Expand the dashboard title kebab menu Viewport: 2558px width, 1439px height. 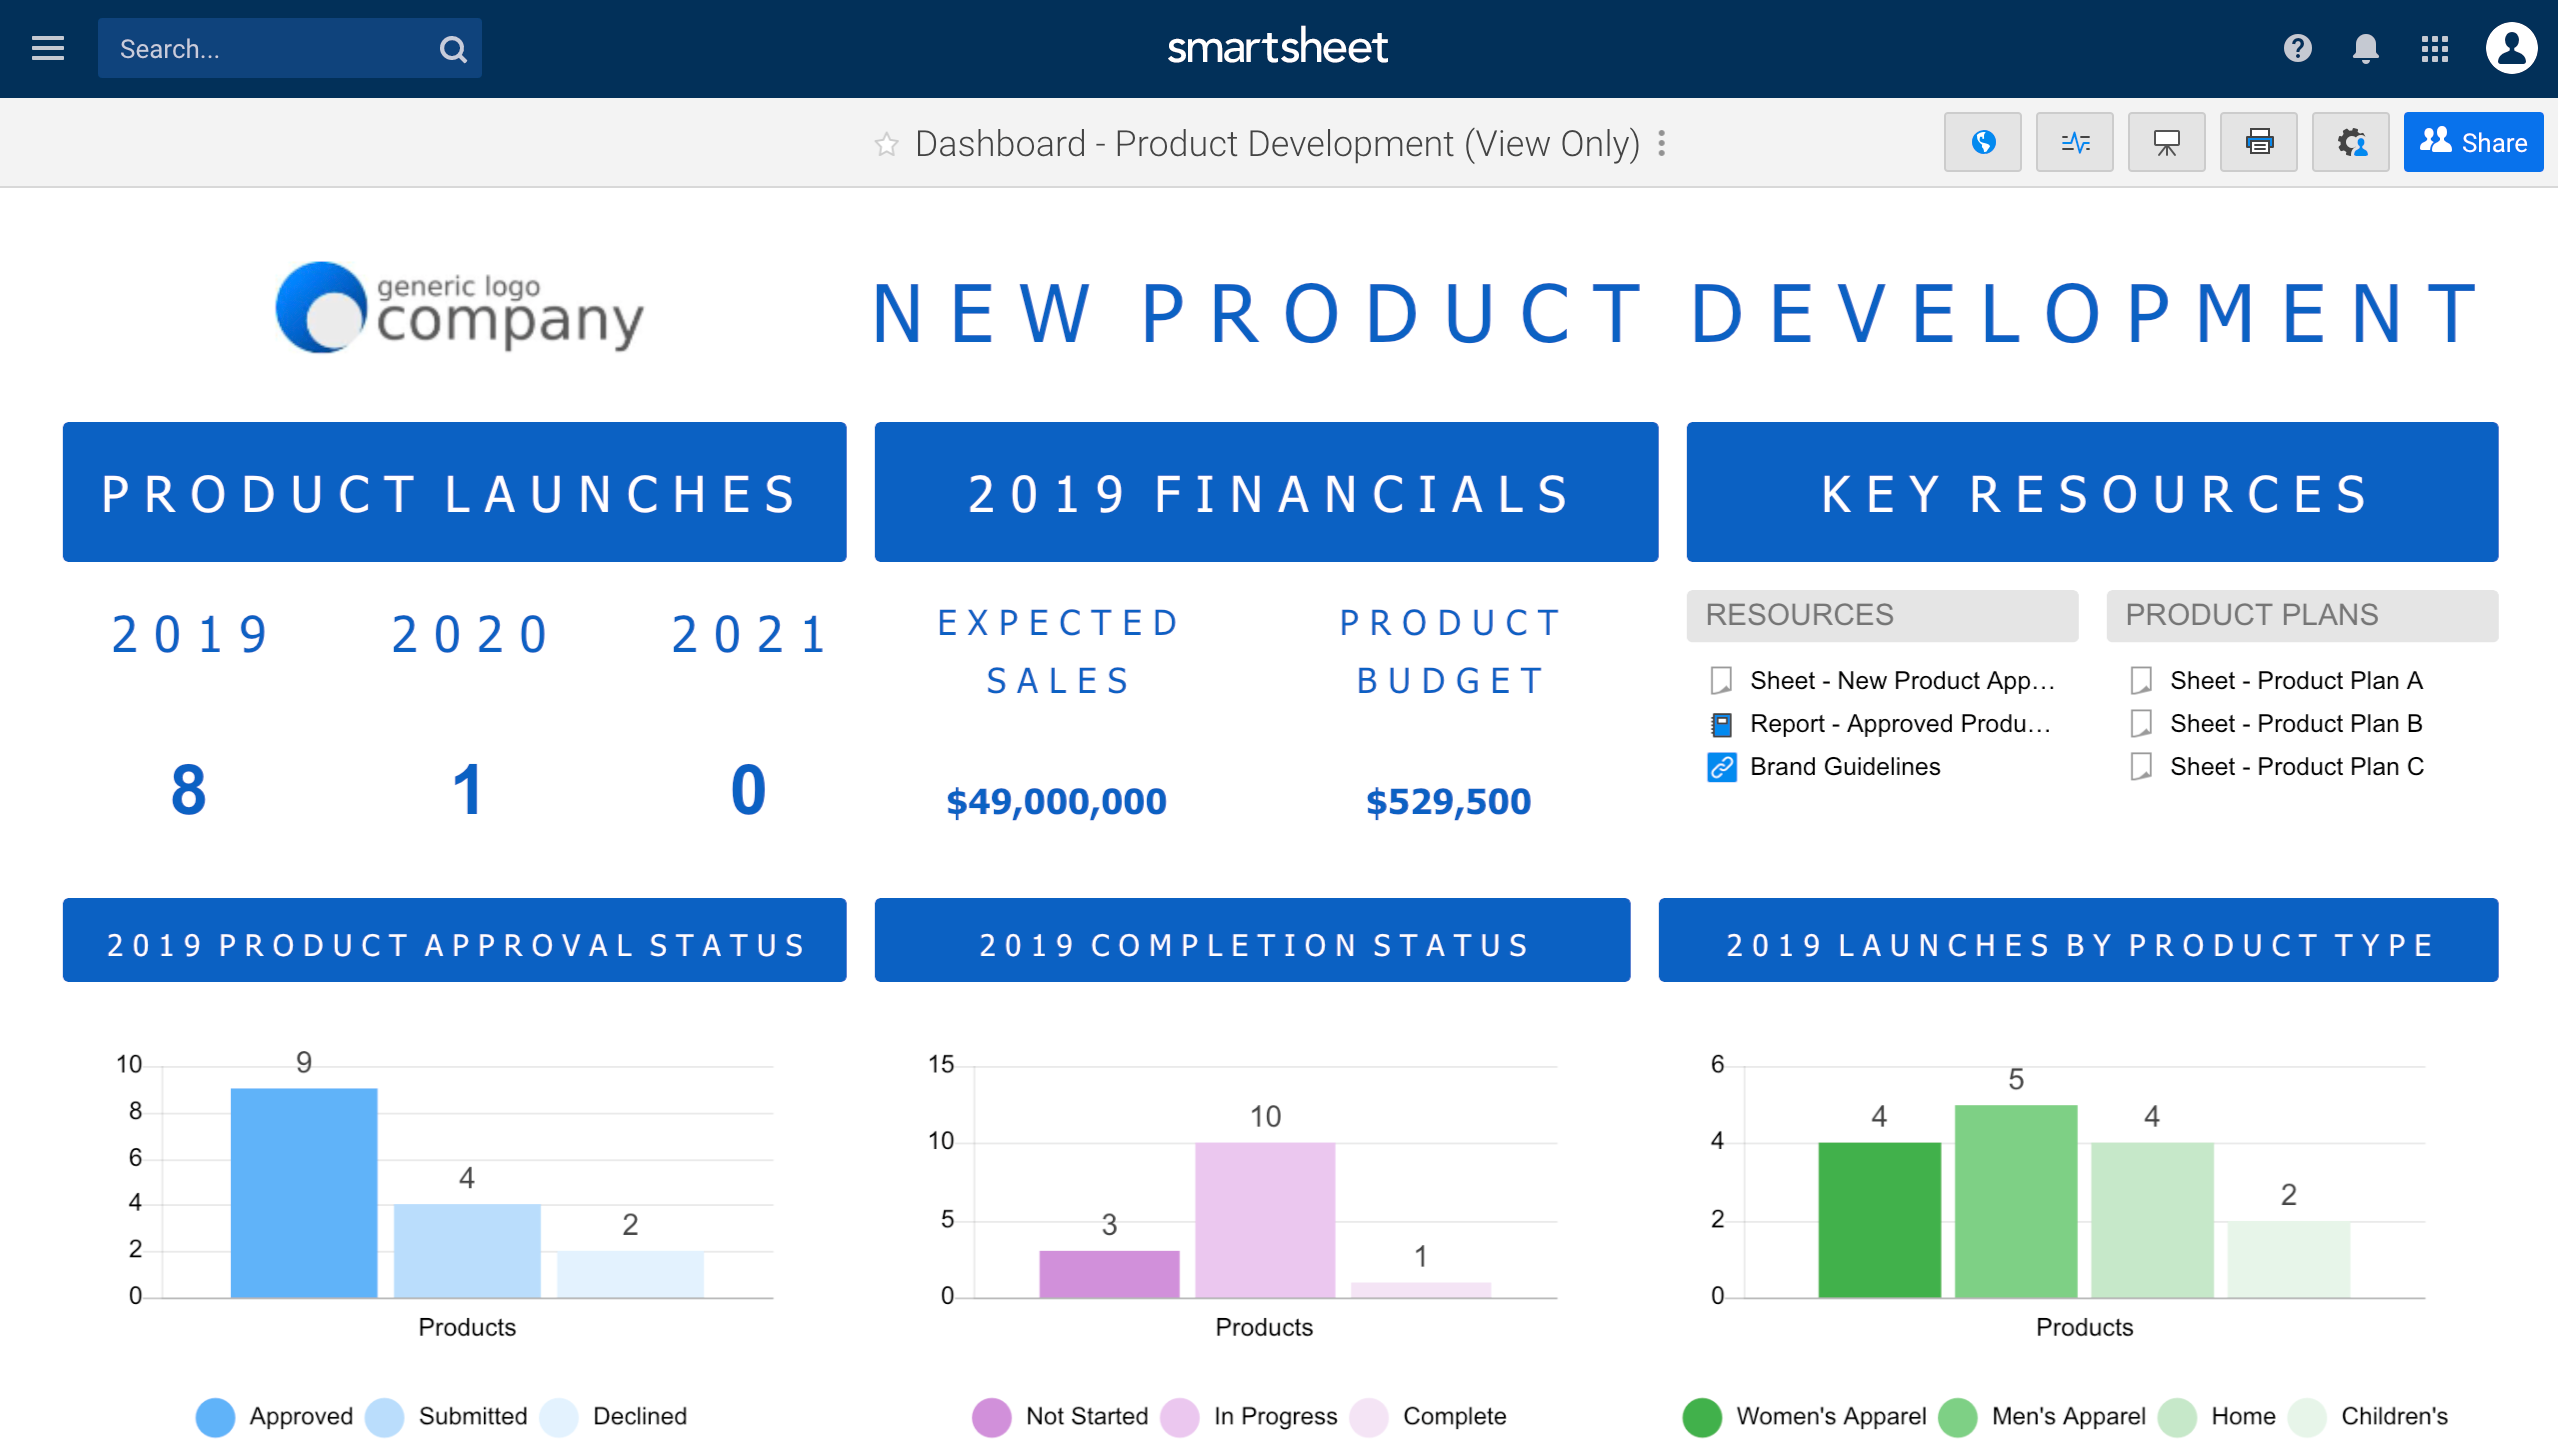coord(1661,143)
